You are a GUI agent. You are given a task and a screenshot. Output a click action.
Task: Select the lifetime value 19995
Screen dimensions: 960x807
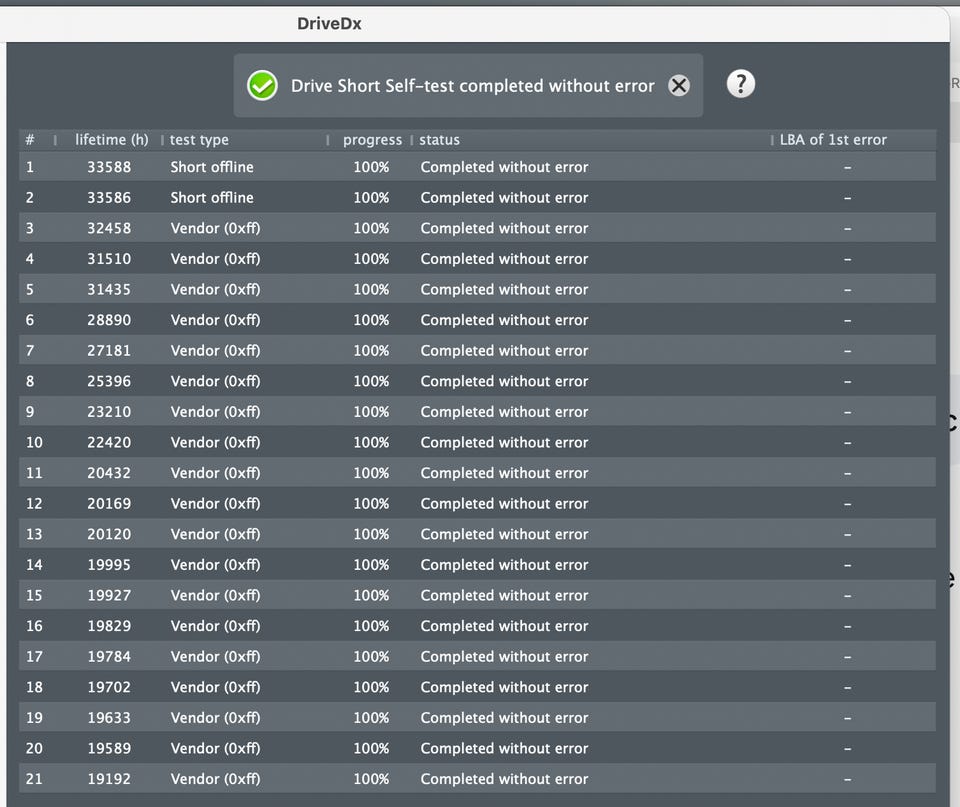pos(109,565)
